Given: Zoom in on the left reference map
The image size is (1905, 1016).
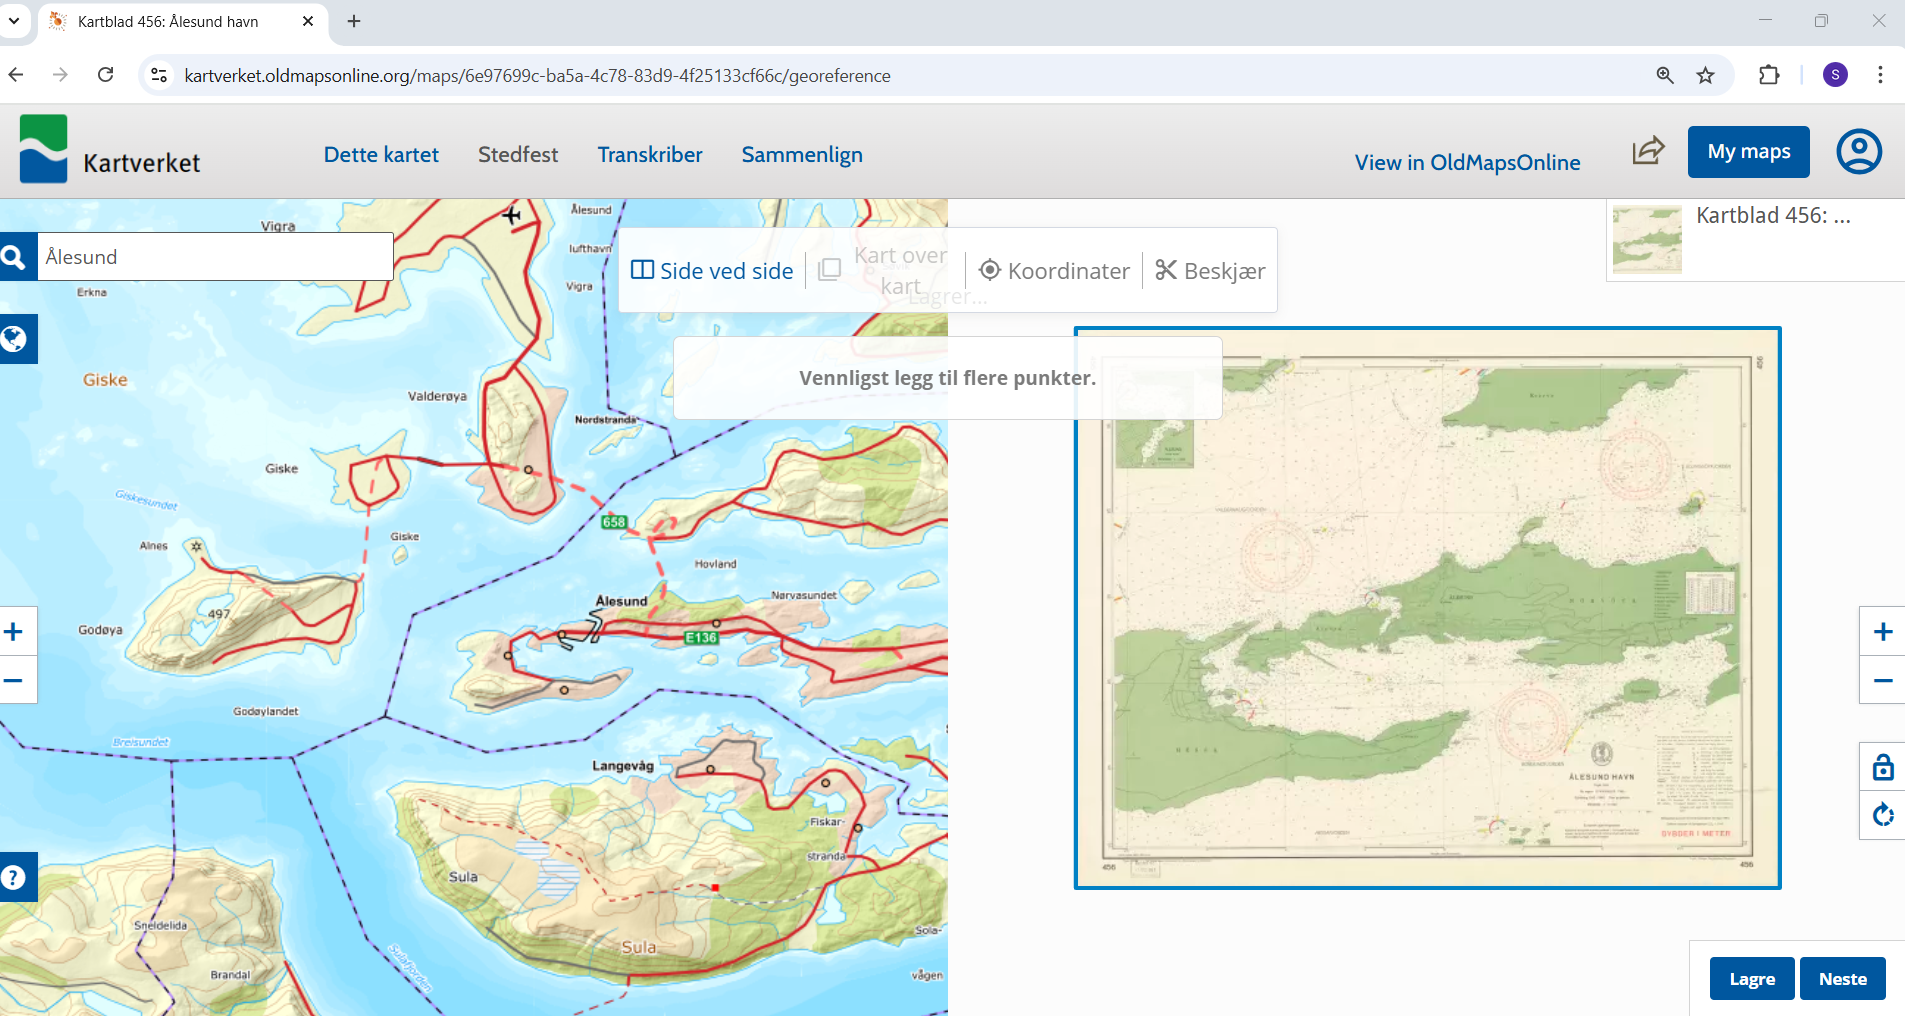Looking at the screenshot, I should [x=14, y=632].
